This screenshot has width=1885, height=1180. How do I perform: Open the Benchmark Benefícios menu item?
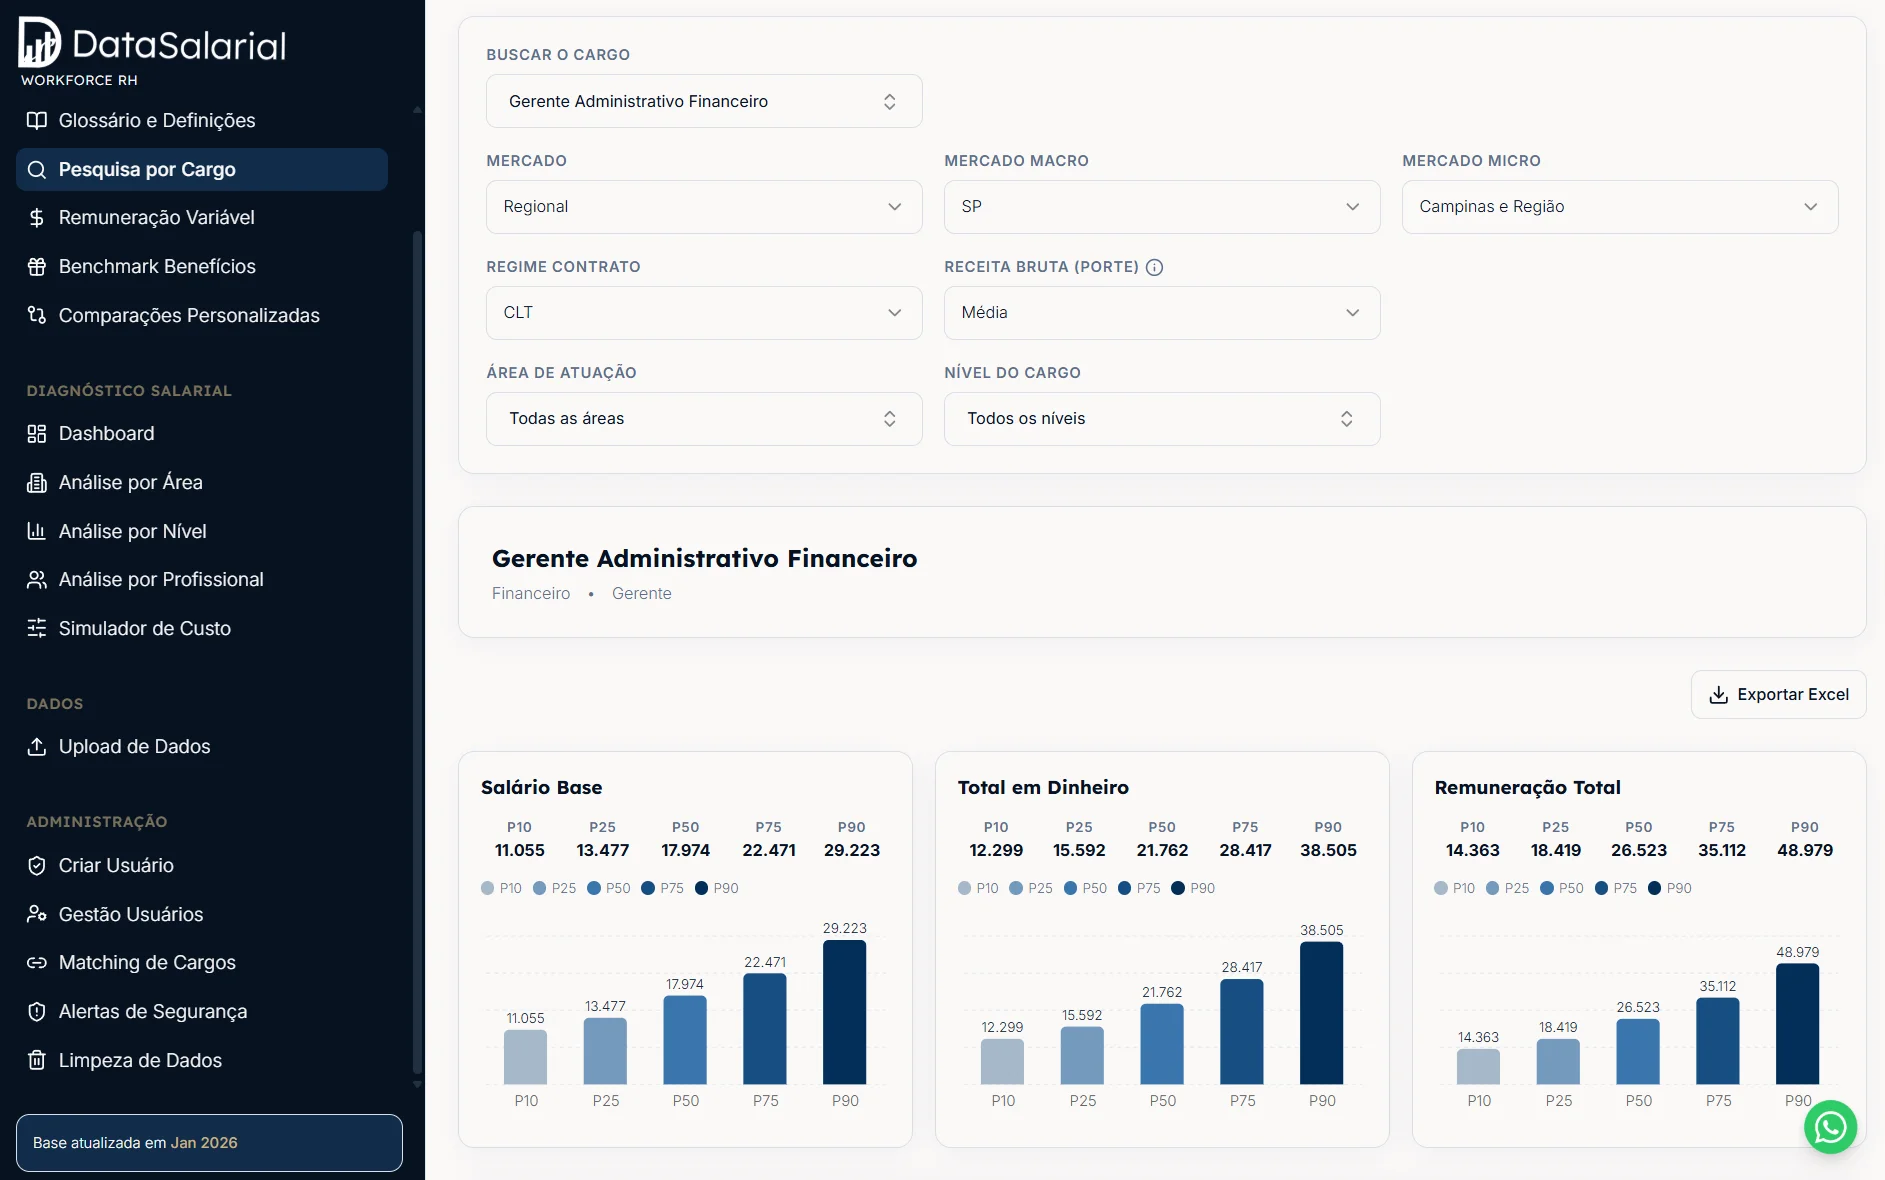pyautogui.click(x=202, y=267)
